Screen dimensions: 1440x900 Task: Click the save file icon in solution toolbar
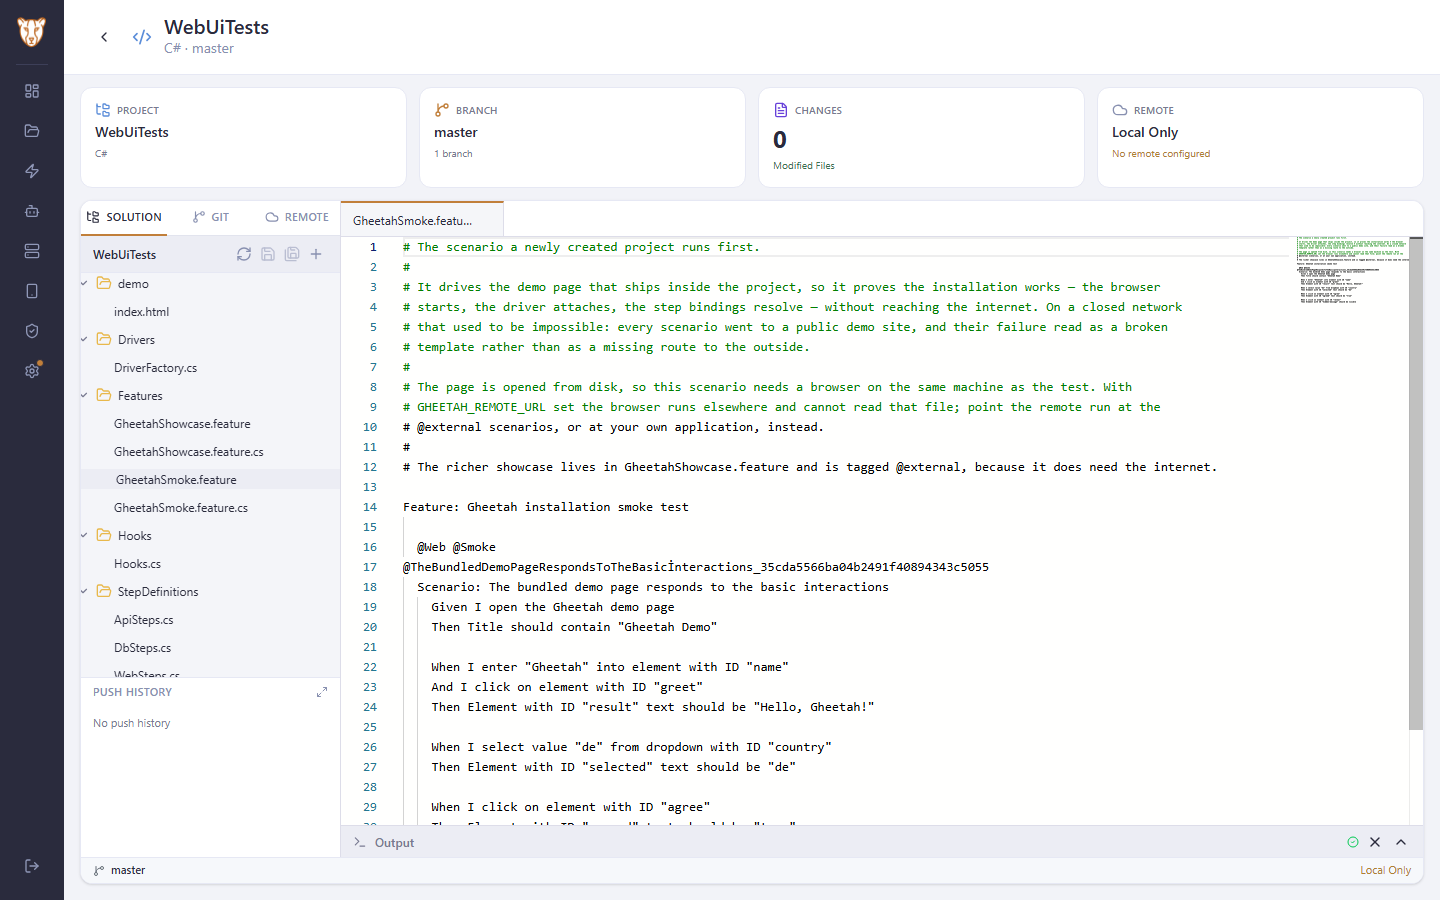coord(268,254)
